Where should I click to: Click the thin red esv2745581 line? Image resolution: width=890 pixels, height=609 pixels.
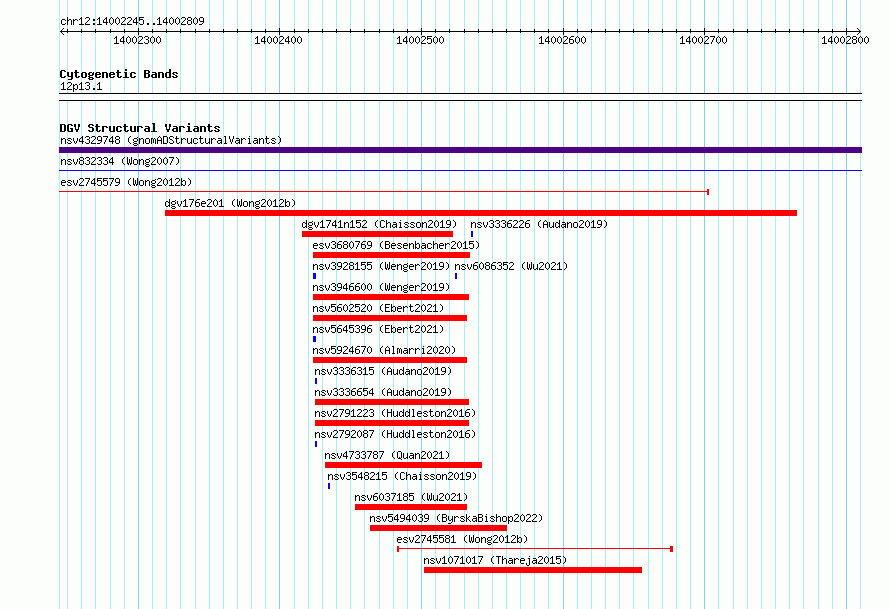point(535,549)
